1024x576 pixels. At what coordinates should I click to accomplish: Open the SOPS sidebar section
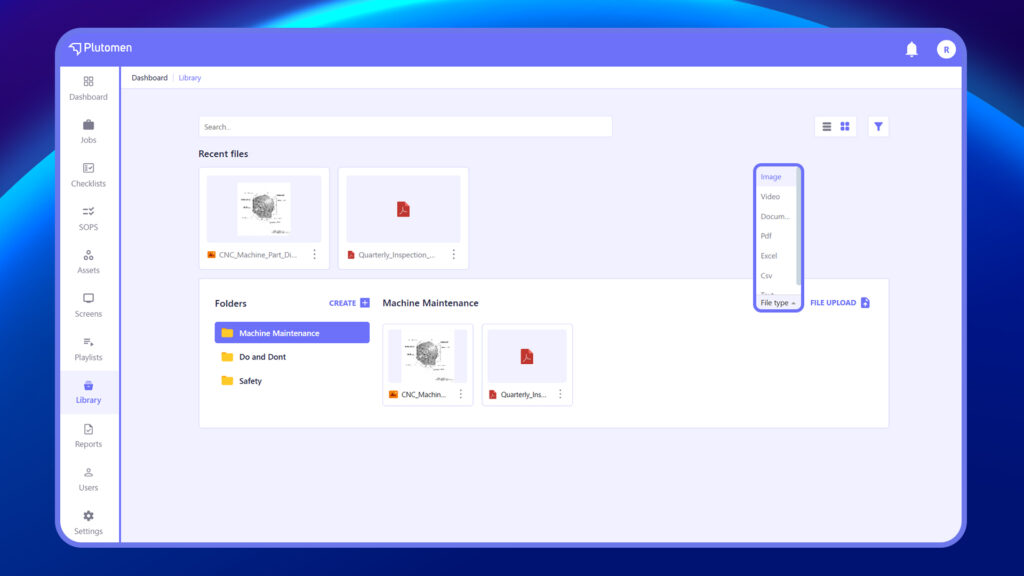(88, 218)
